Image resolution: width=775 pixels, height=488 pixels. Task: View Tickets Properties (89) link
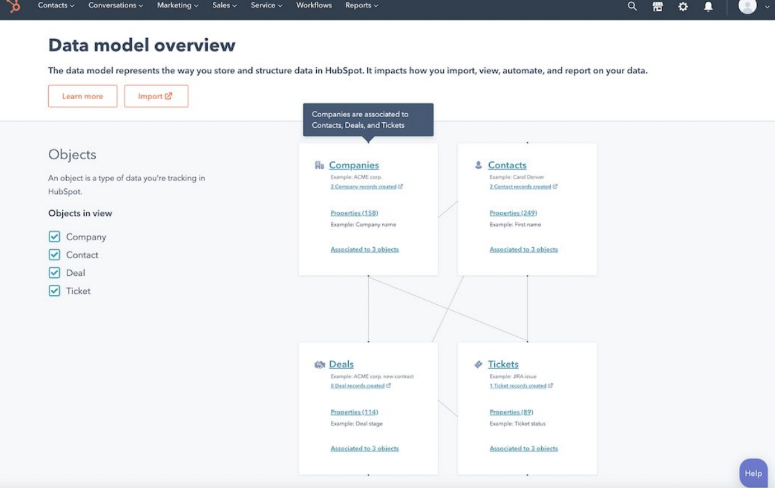pos(511,412)
